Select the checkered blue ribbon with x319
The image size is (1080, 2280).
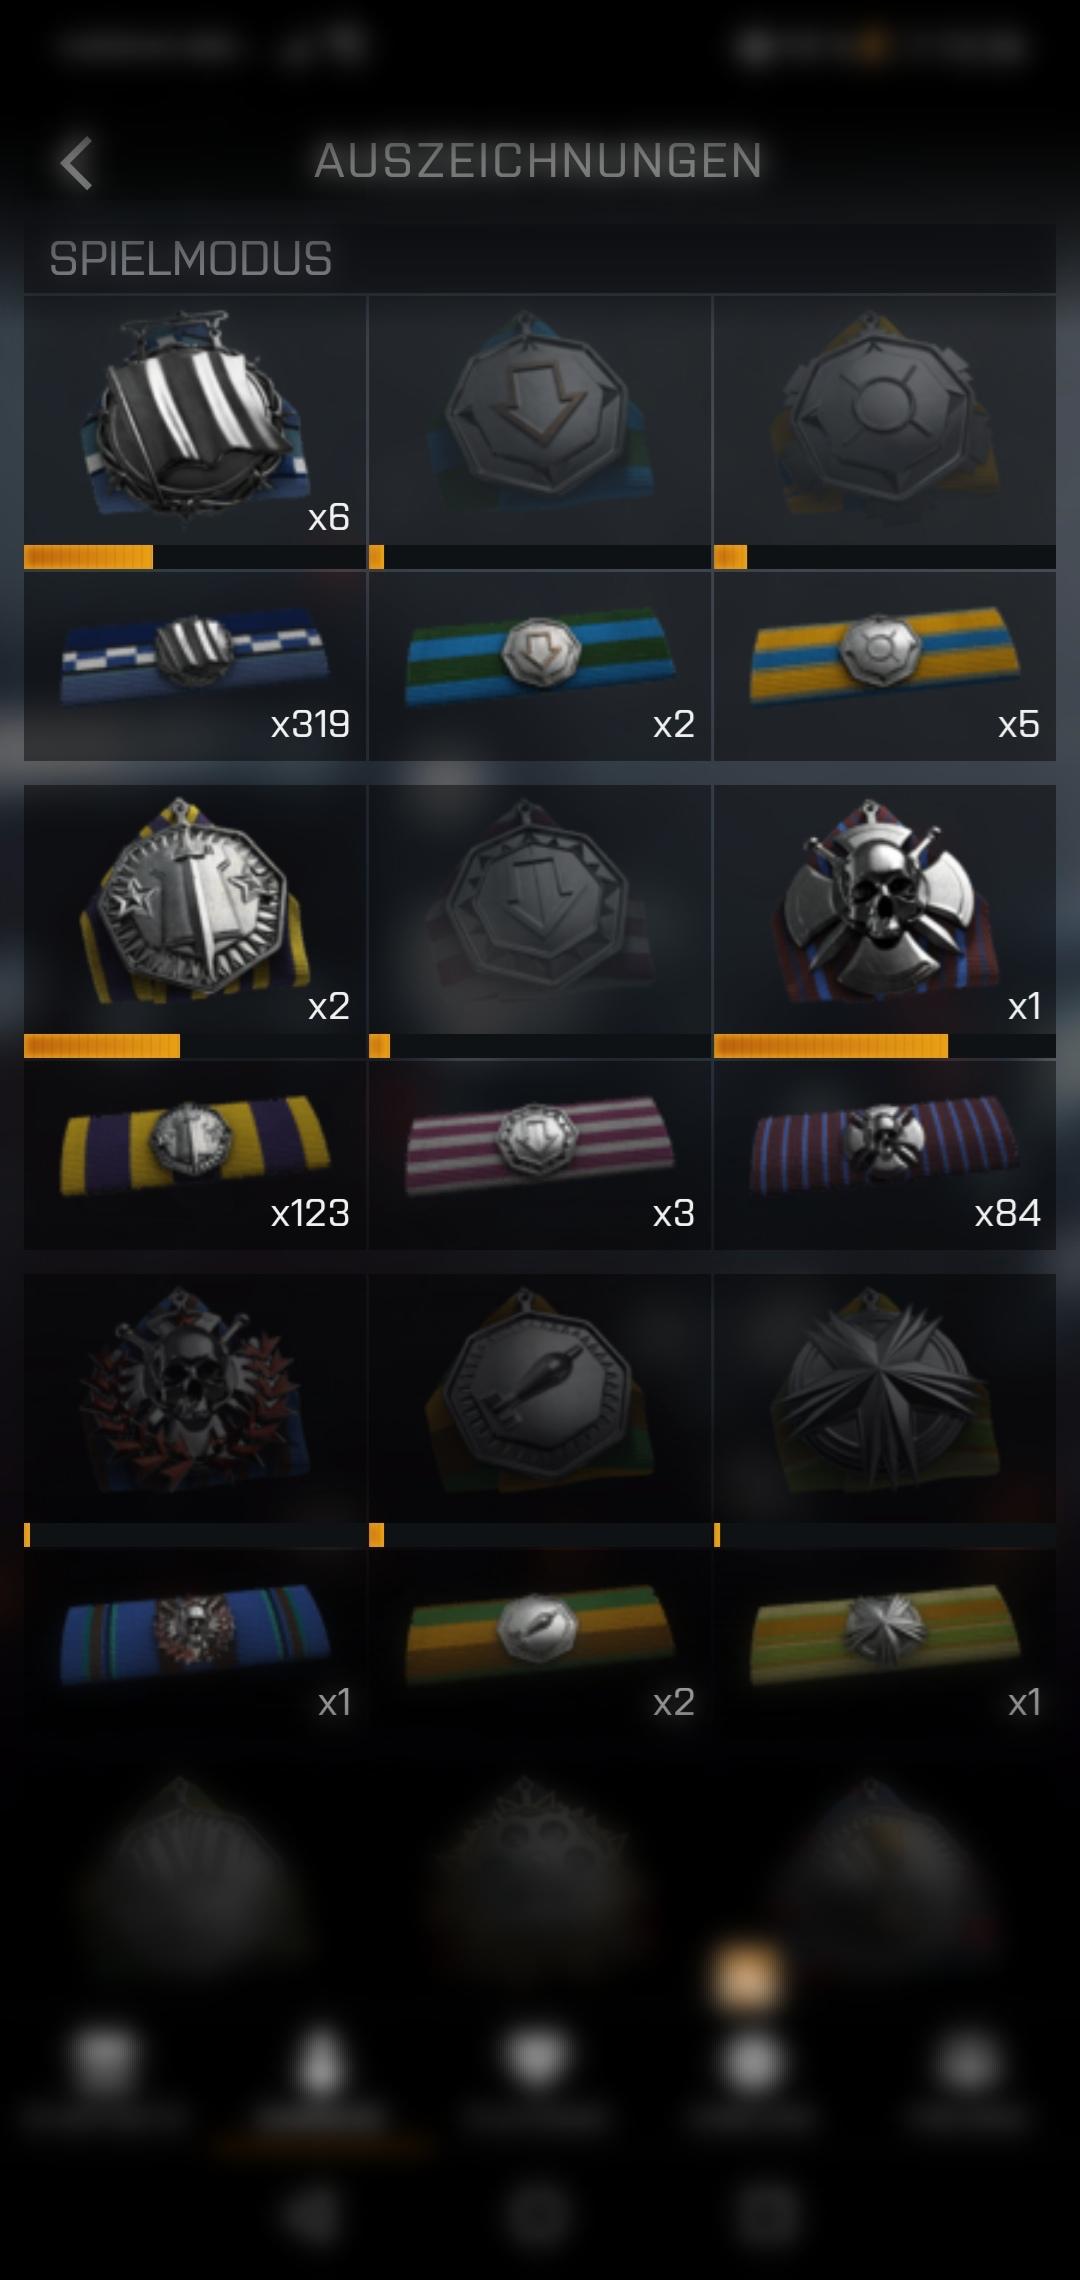click(195, 666)
